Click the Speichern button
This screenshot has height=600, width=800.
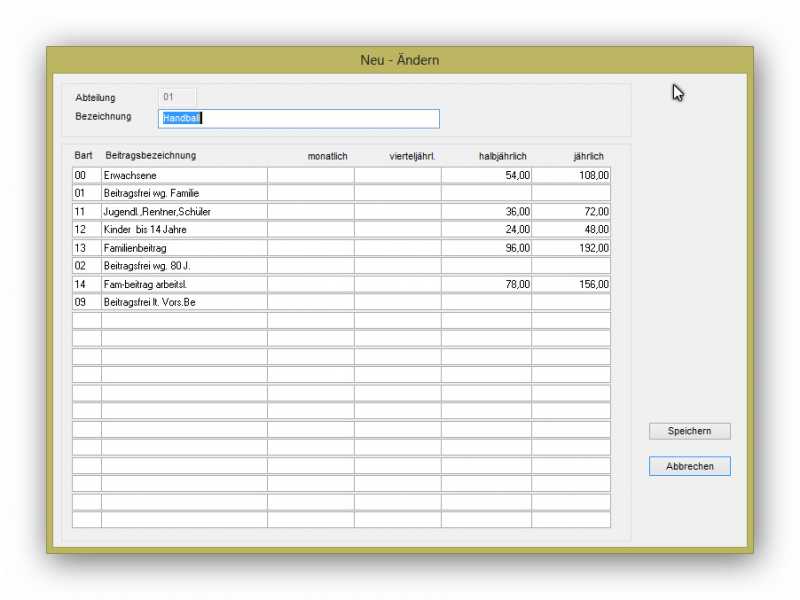click(689, 431)
